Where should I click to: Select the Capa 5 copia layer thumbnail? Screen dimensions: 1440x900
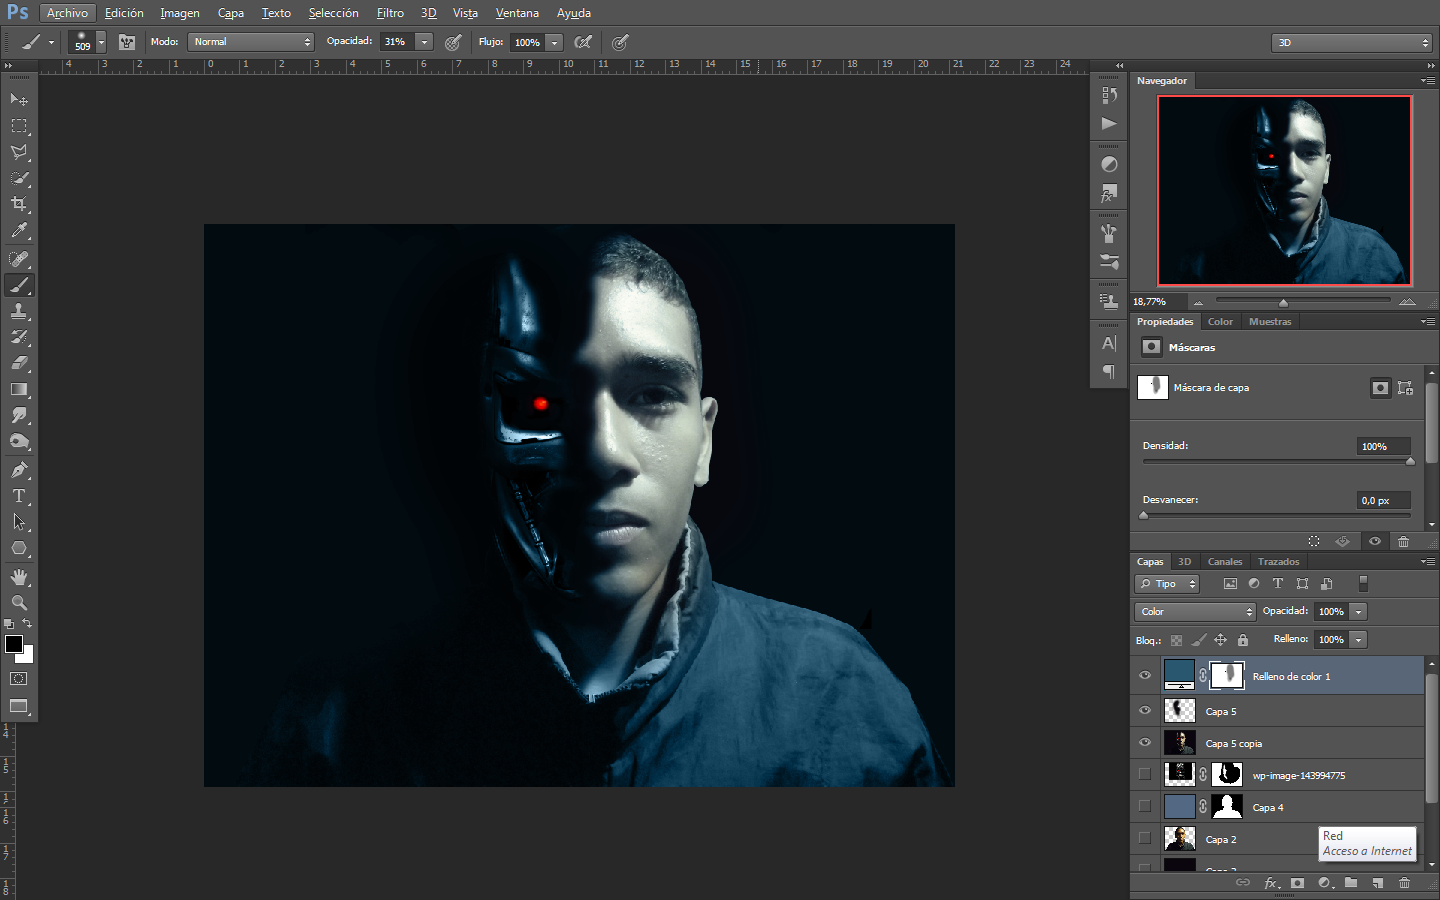[1180, 743]
